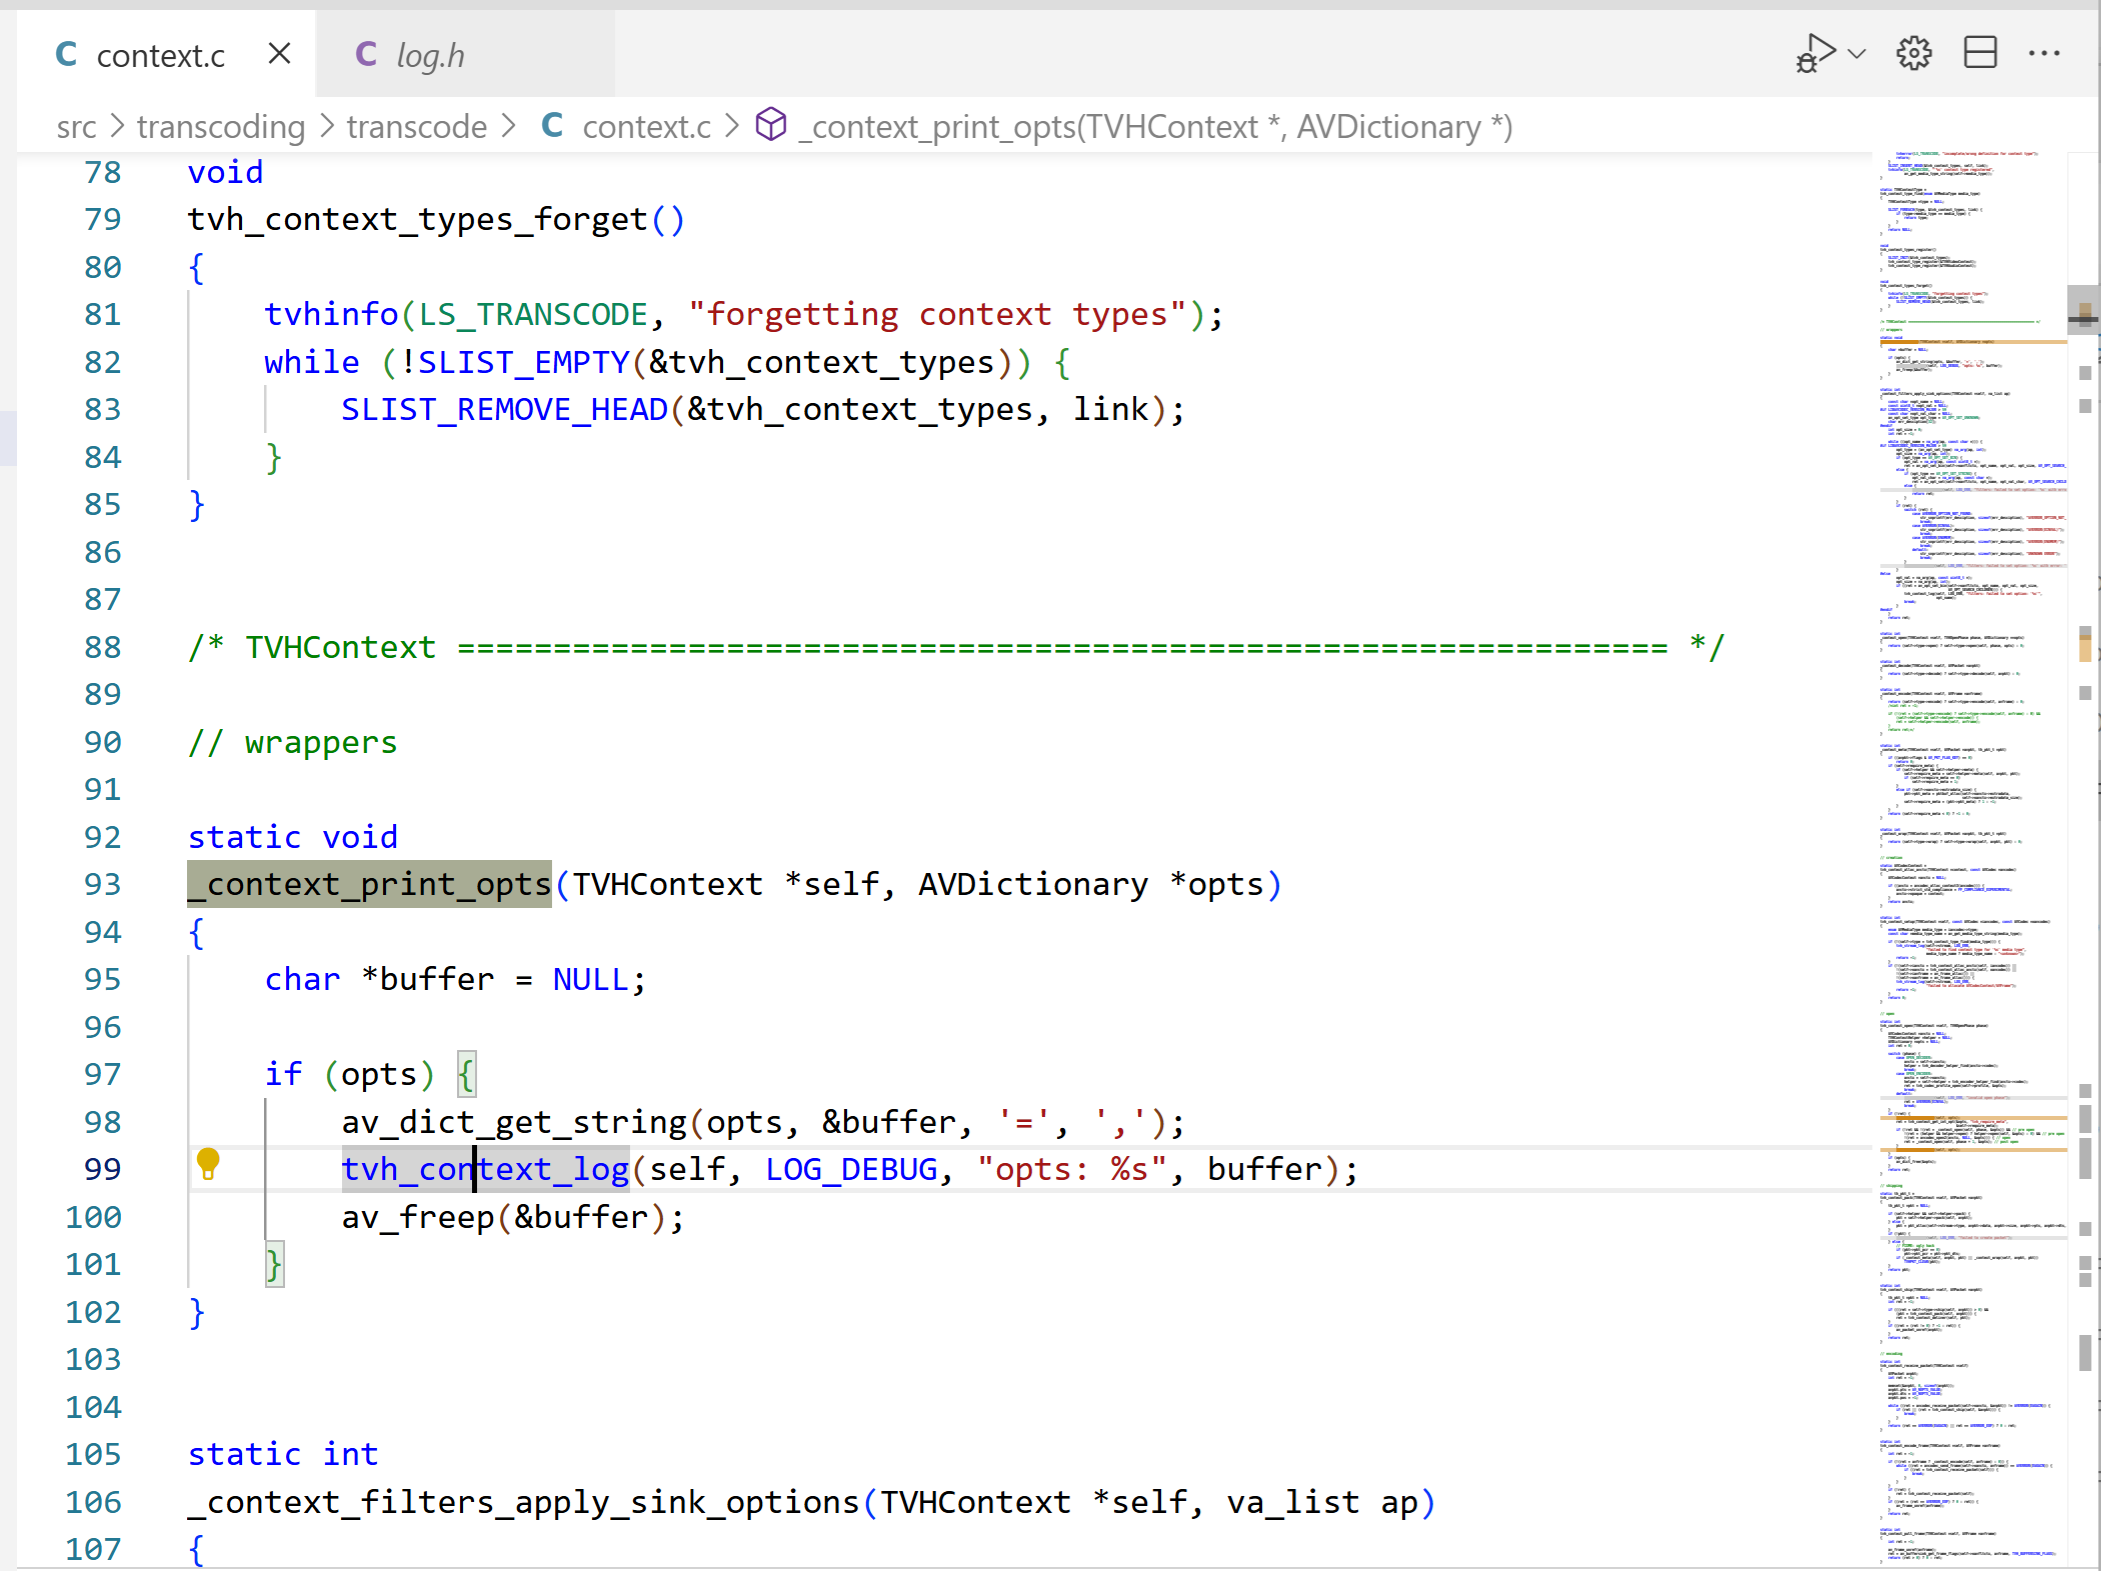The width and height of the screenshot is (2109, 1571).
Task: Click av_freep on line 100
Action: pyautogui.click(x=417, y=1217)
